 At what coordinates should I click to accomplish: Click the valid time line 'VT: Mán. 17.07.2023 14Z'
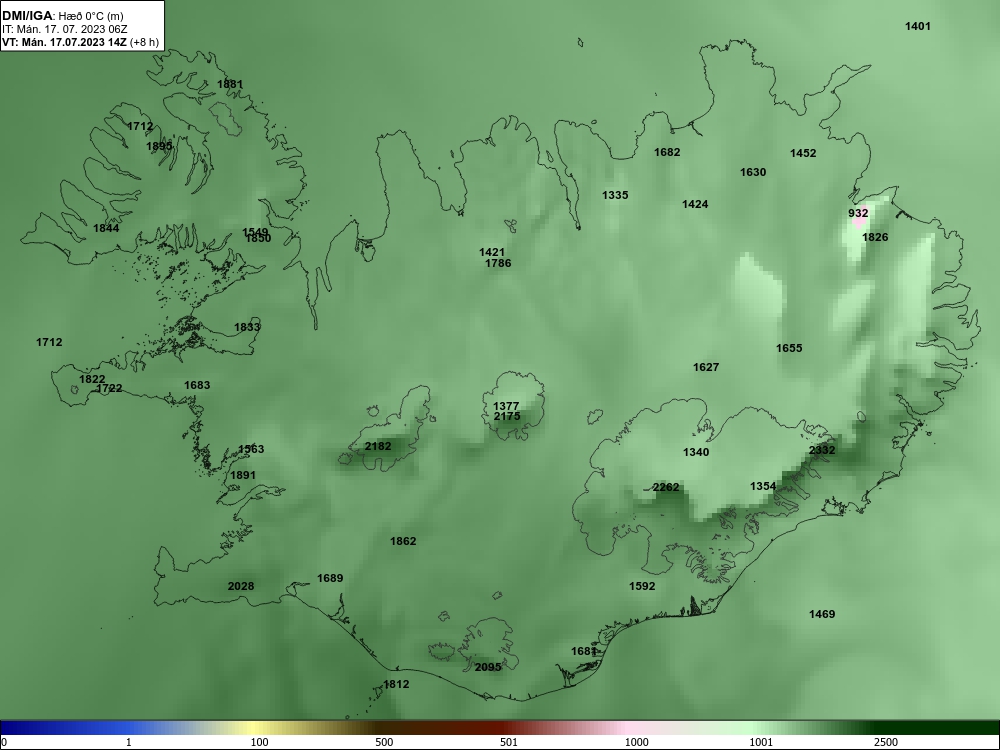[x=65, y=43]
